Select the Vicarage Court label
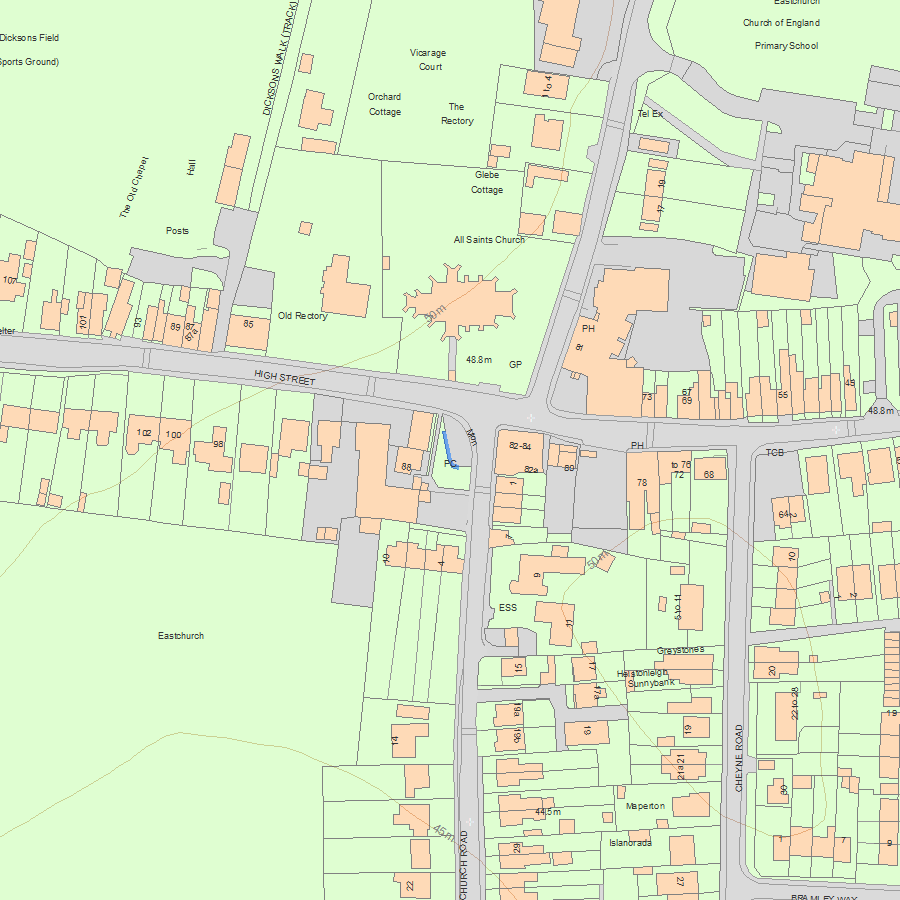900x900 pixels. pyautogui.click(x=428, y=60)
